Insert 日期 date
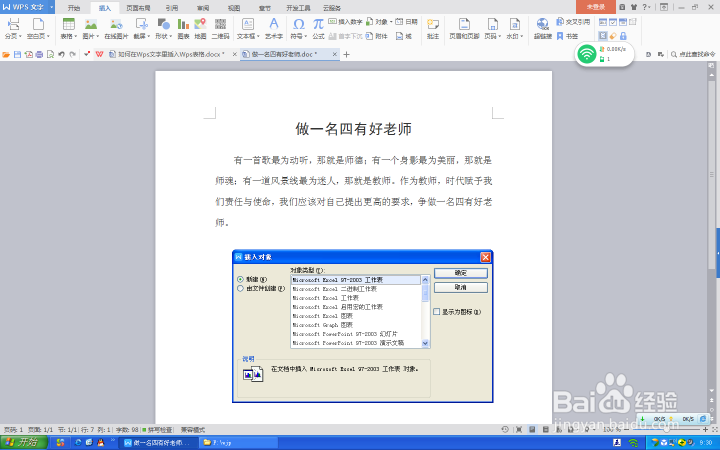The width and height of the screenshot is (720, 450). tap(406, 22)
